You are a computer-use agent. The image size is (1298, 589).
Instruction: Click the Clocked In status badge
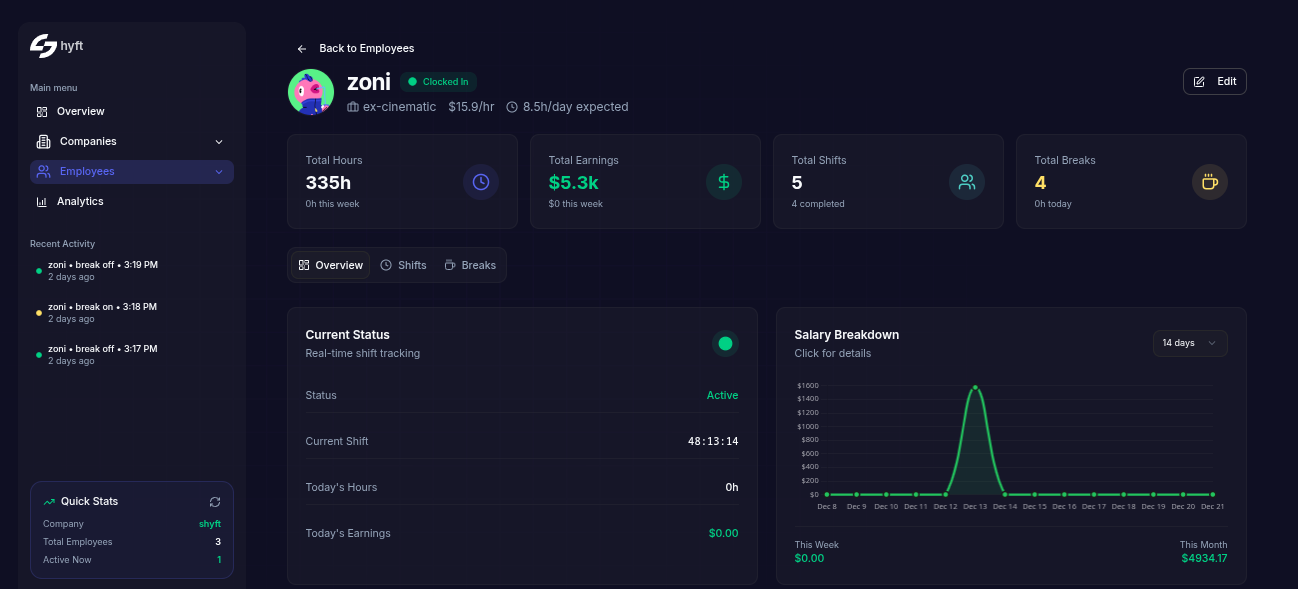(438, 82)
